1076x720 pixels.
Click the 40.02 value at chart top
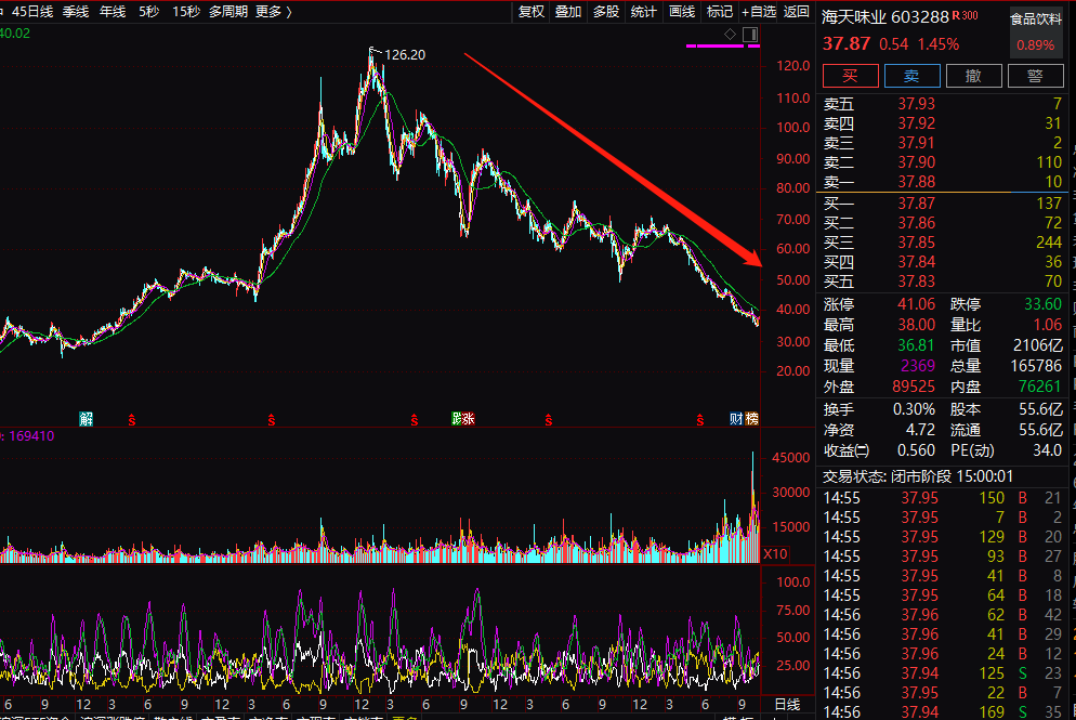pyautogui.click(x=15, y=33)
